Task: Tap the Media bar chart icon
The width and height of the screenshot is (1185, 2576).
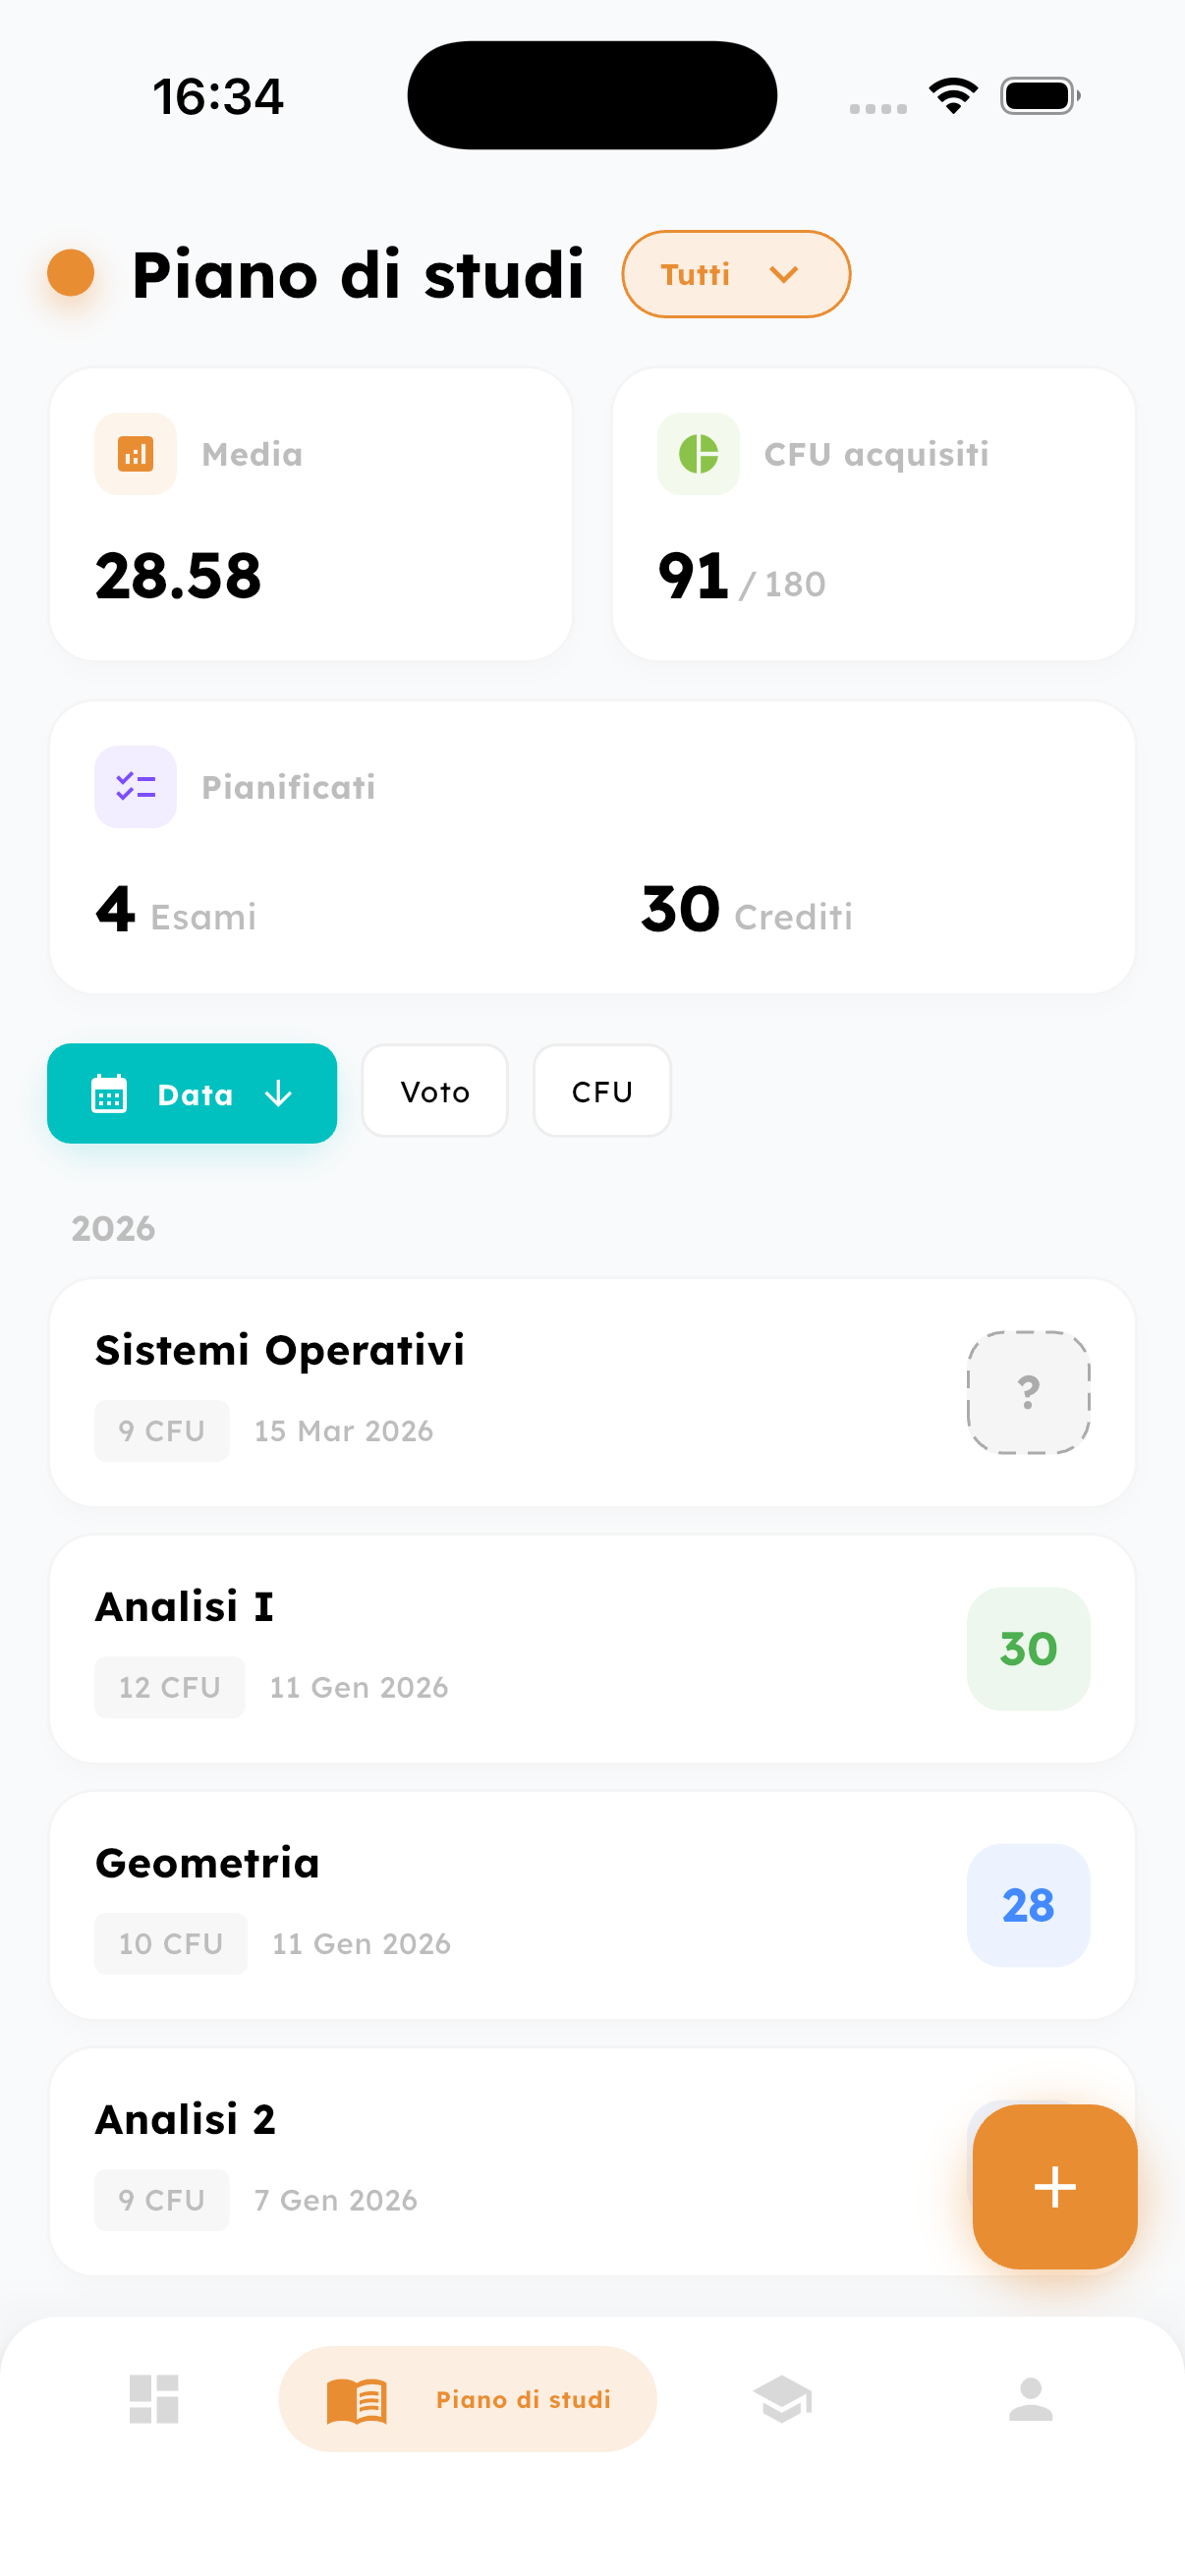Action: click(136, 454)
